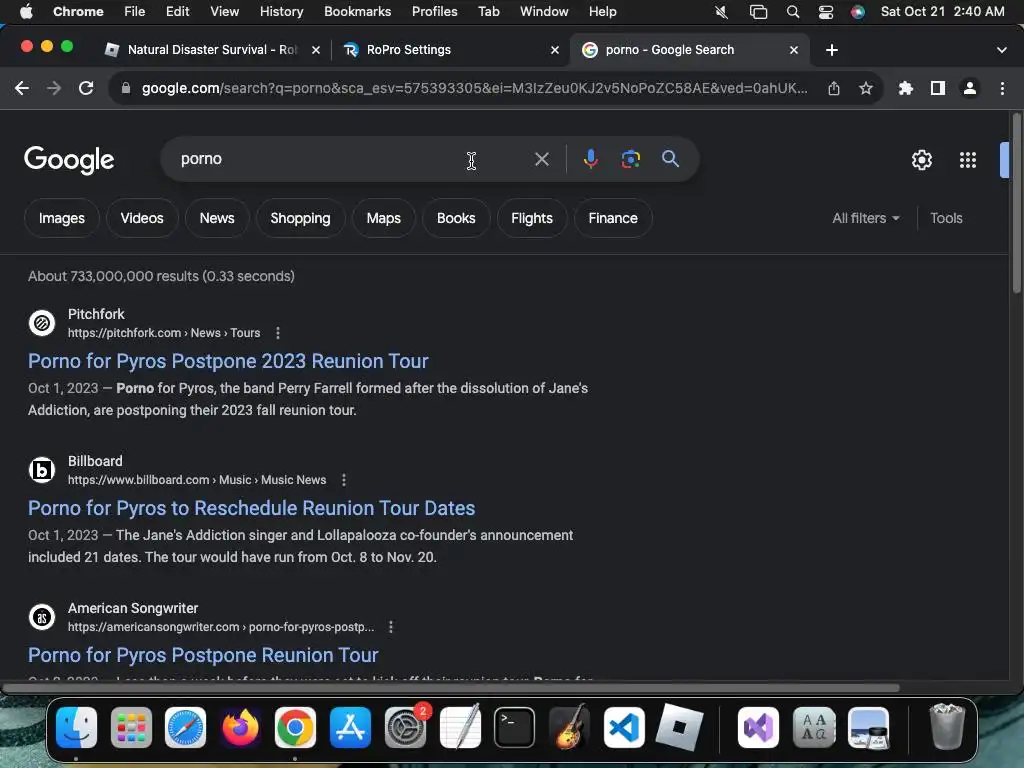Screen dimensions: 1024x768
Task: Close the RoPro Settings tab
Action: tap(554, 50)
